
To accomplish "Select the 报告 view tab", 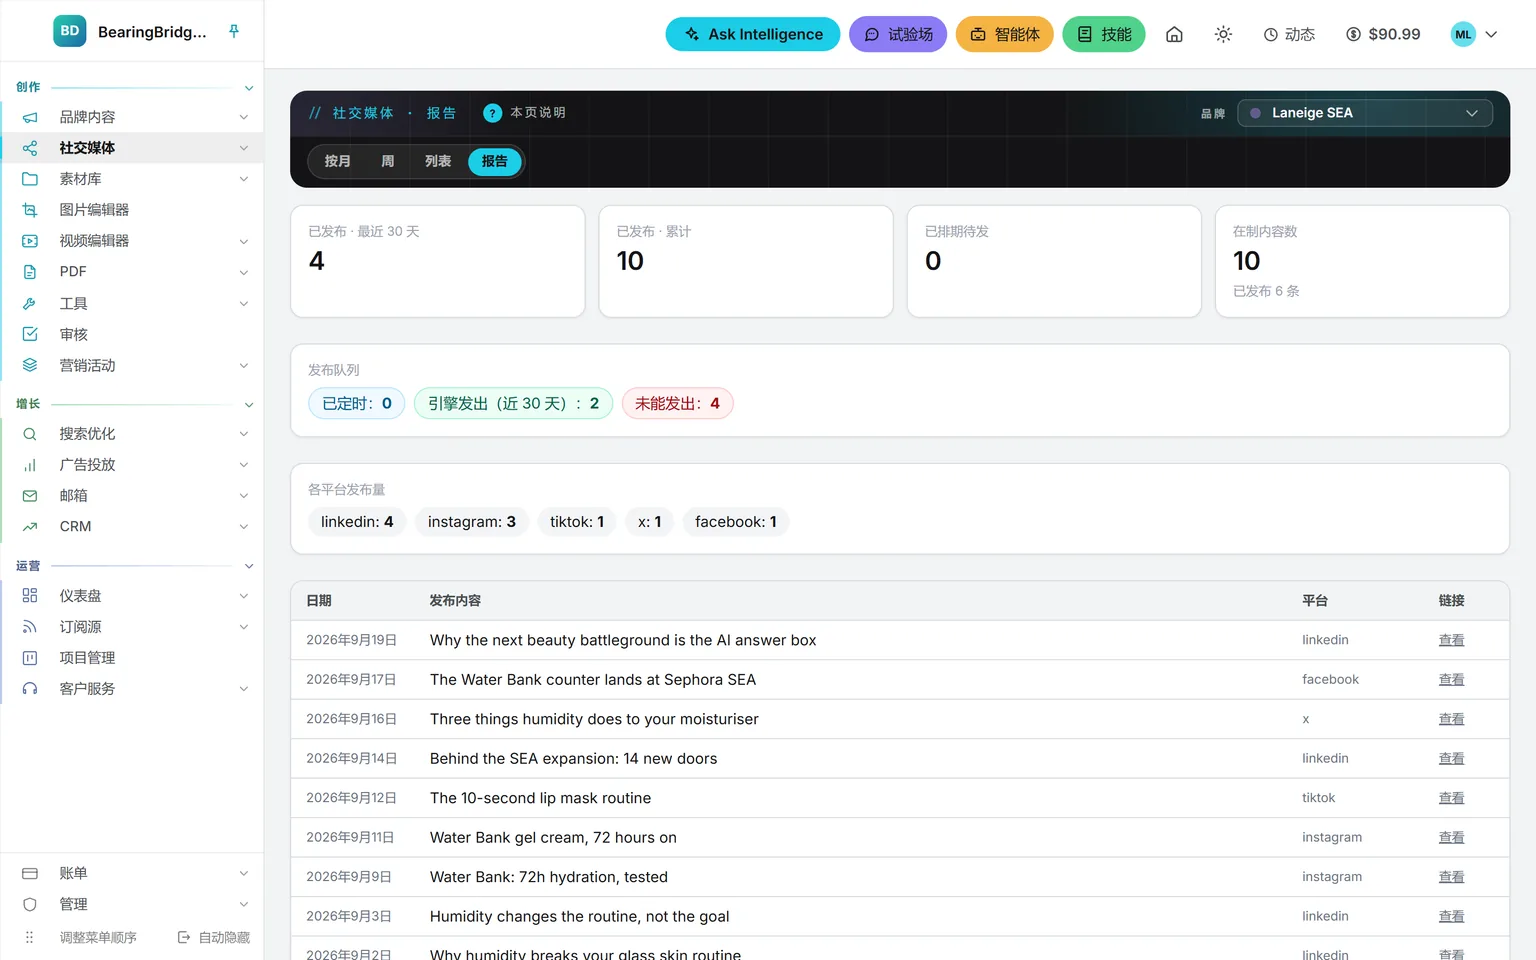I will pos(494,161).
